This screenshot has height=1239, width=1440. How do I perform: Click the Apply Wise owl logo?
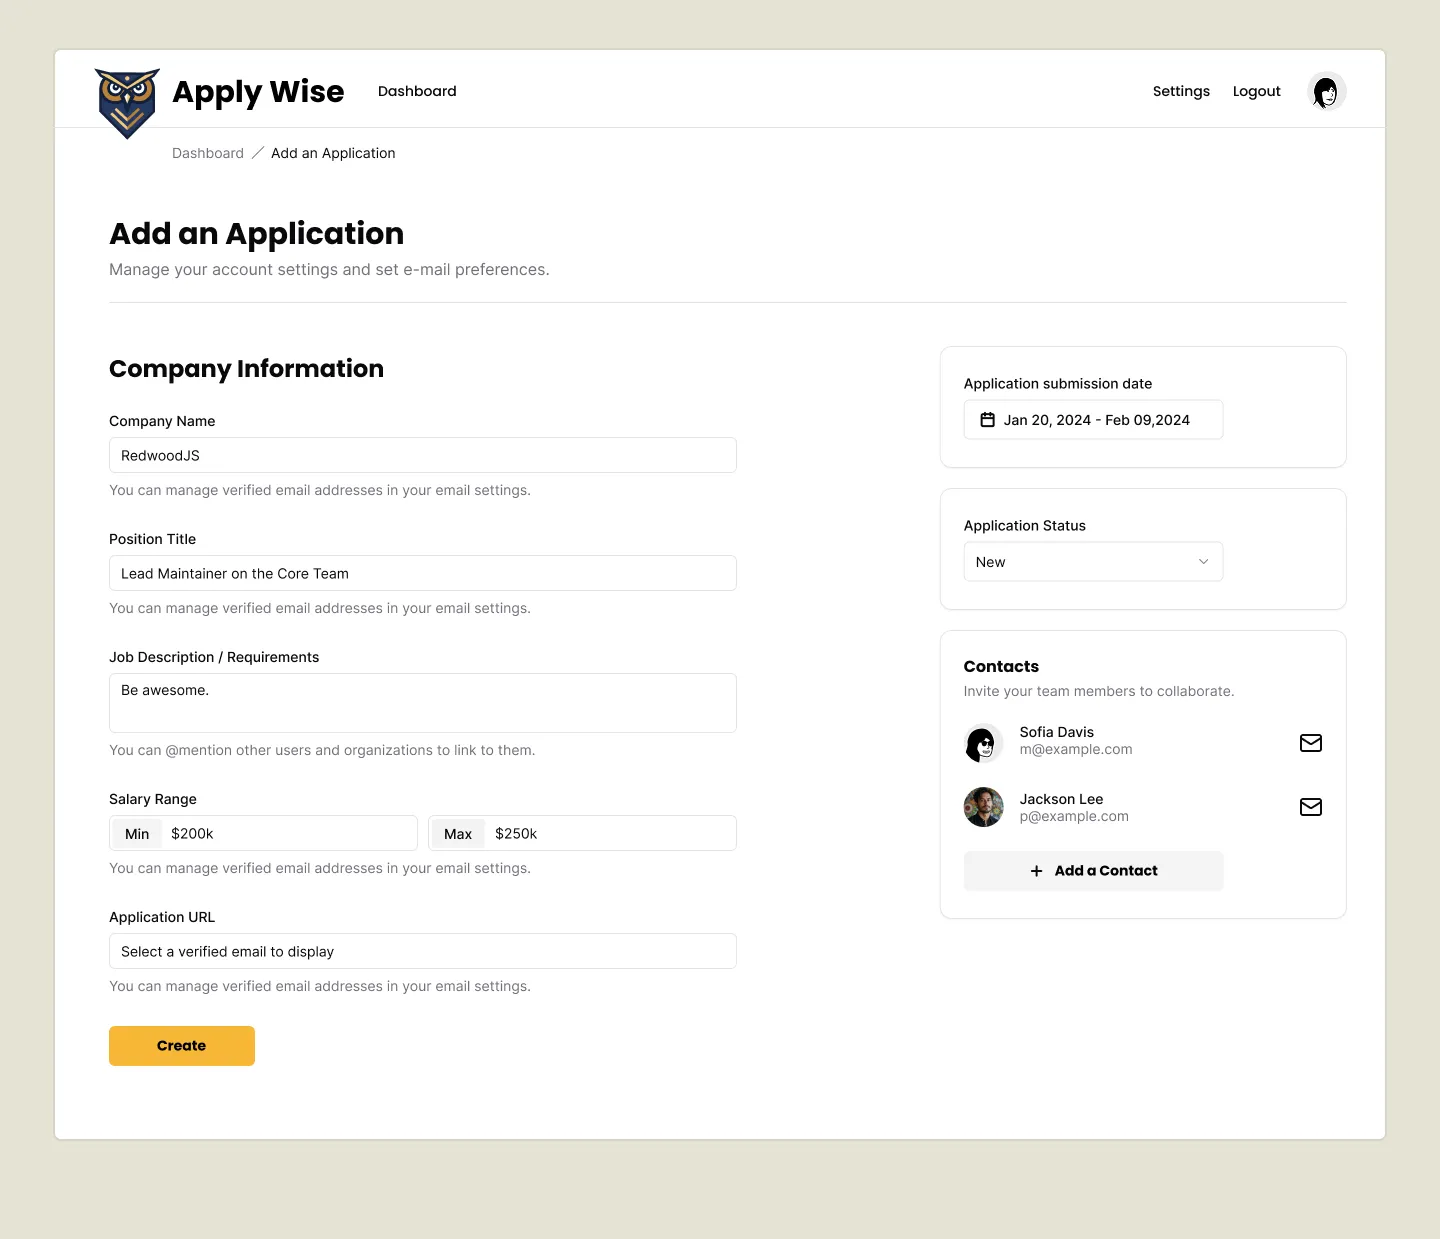[x=126, y=101]
